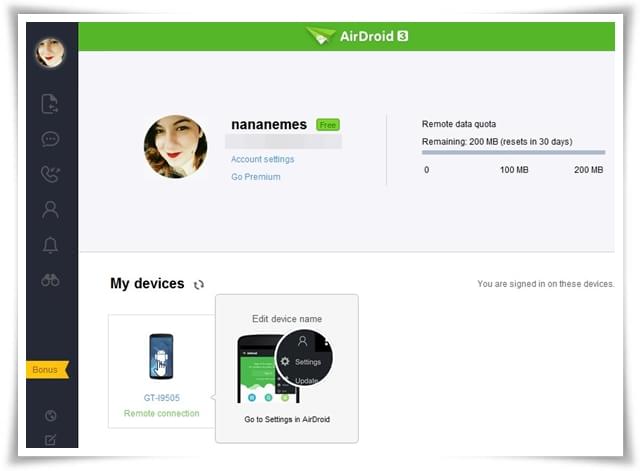Click the nananemes username
This screenshot has height=471, width=640.
click(269, 124)
